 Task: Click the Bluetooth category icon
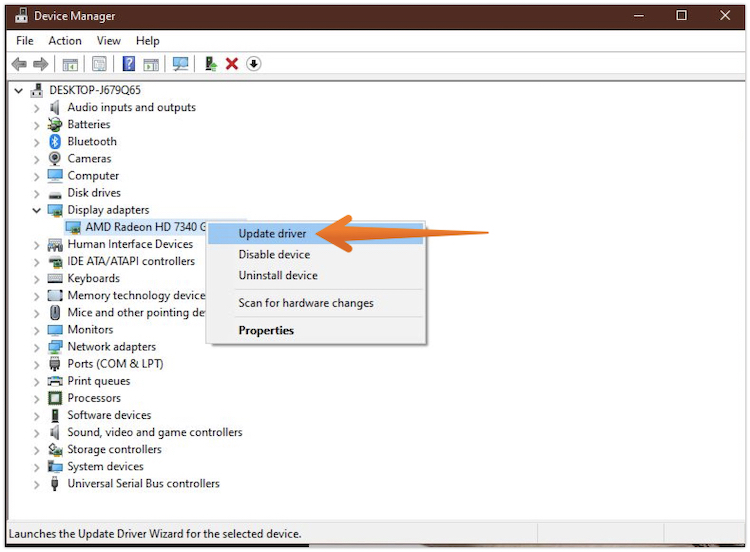[x=55, y=142]
